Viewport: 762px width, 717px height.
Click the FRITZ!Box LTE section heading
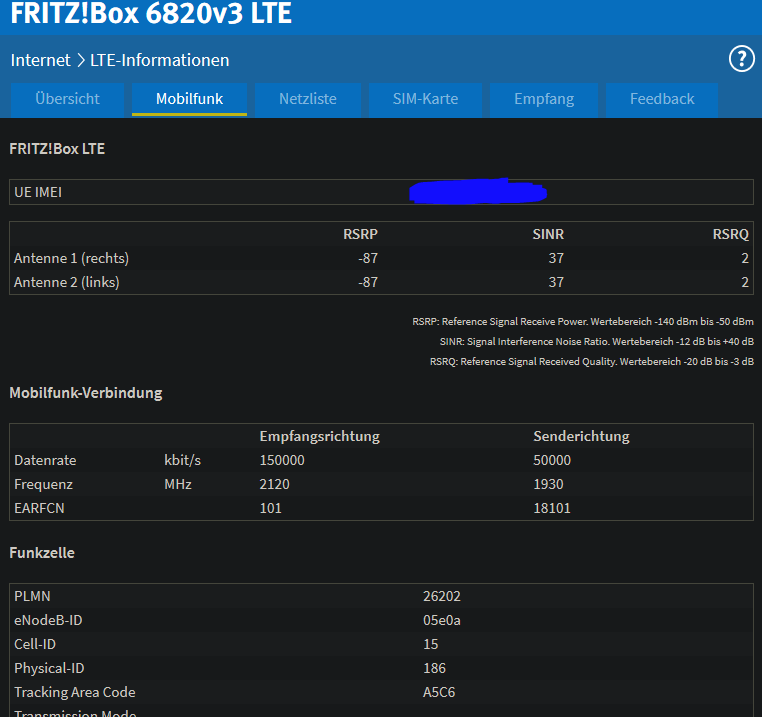(x=57, y=149)
